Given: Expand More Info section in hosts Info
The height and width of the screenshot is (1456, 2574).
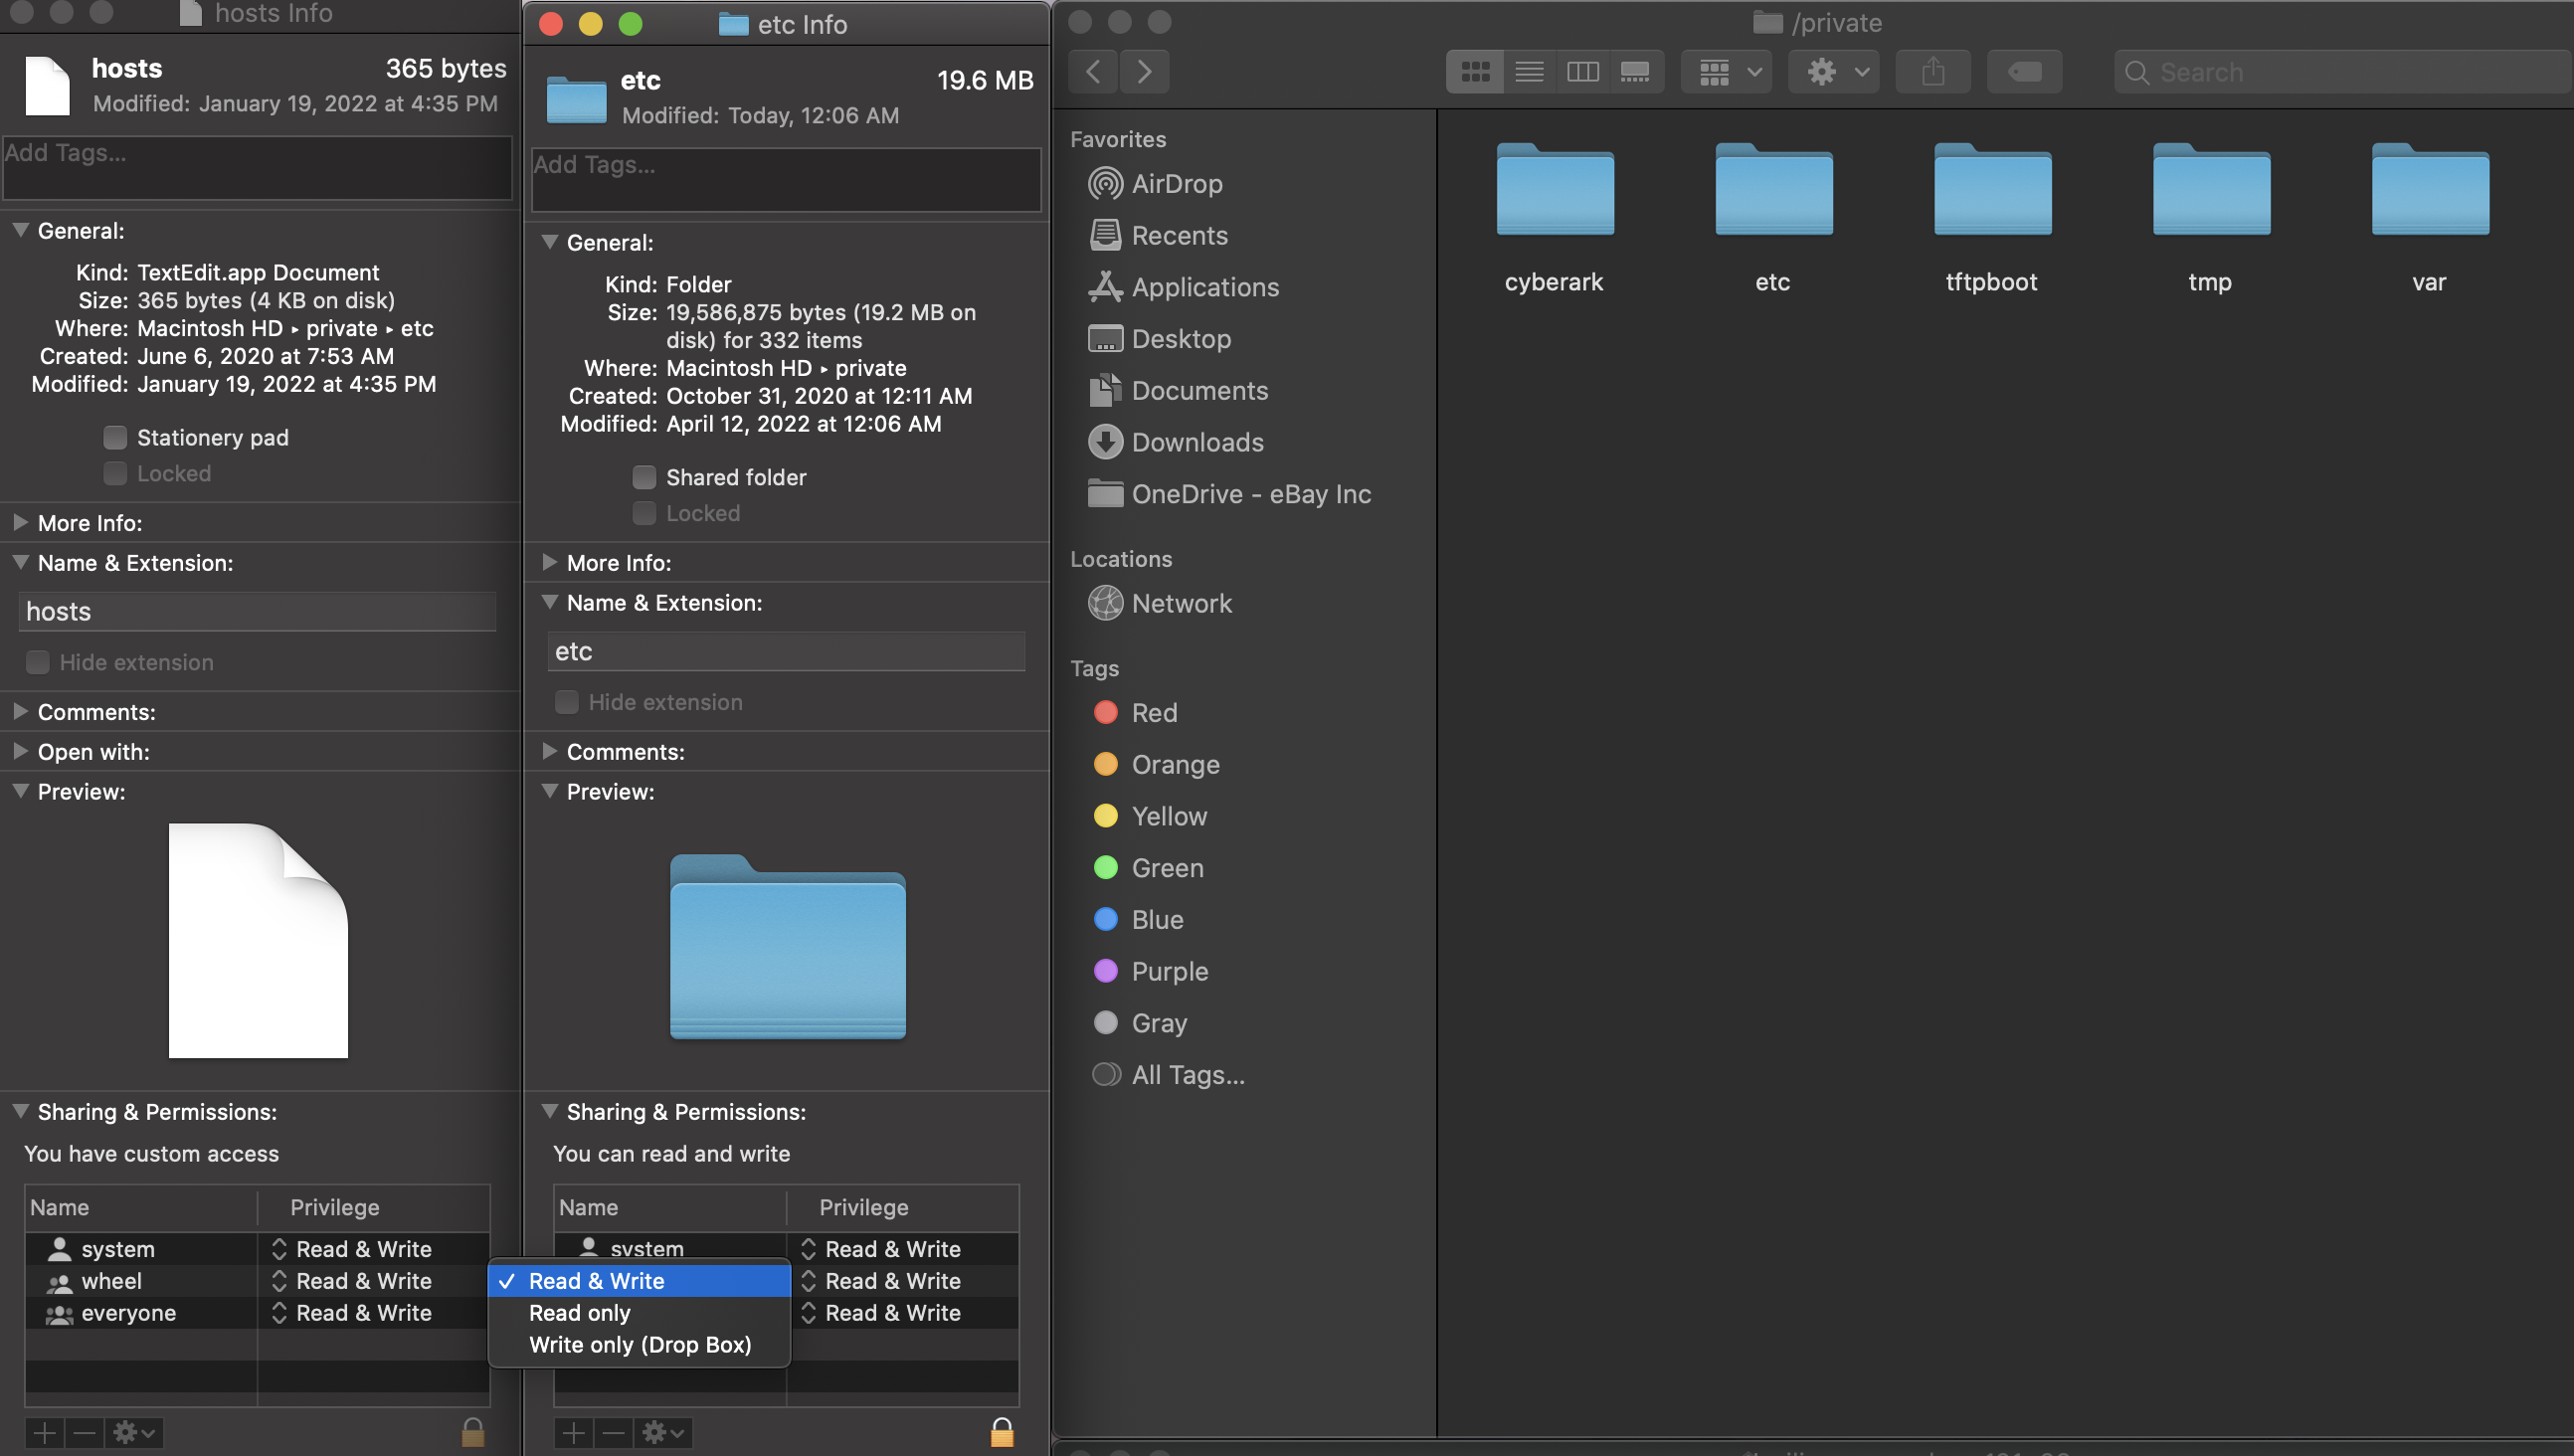Looking at the screenshot, I should (x=20, y=523).
